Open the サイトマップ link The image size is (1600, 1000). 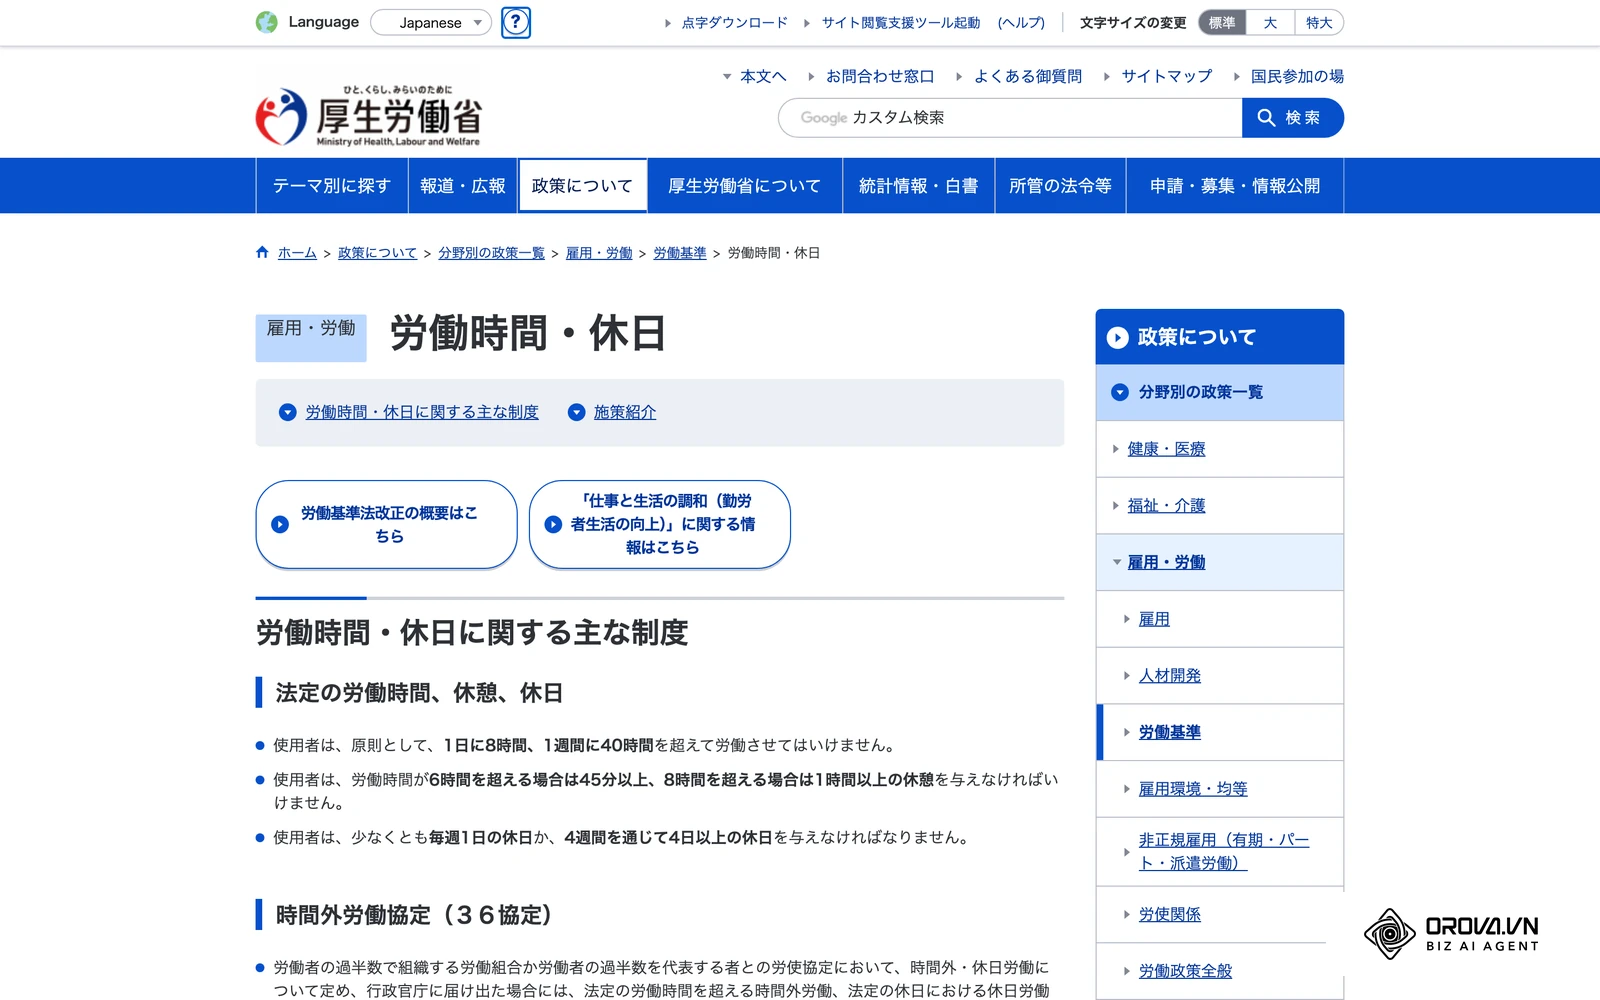1166,76
